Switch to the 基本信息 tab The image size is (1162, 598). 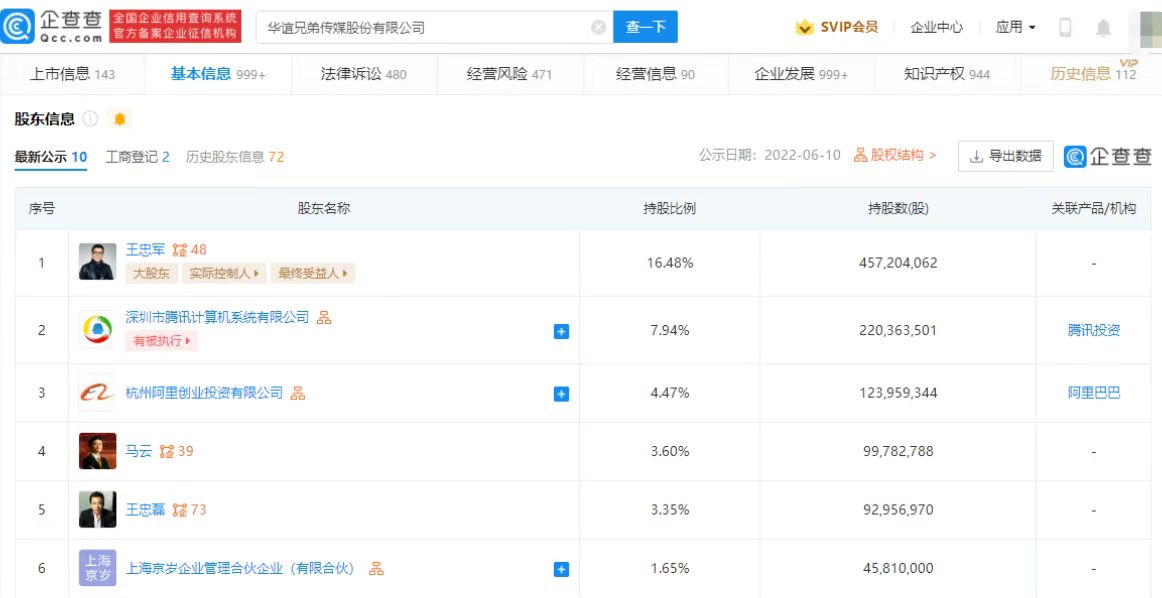click(x=218, y=74)
